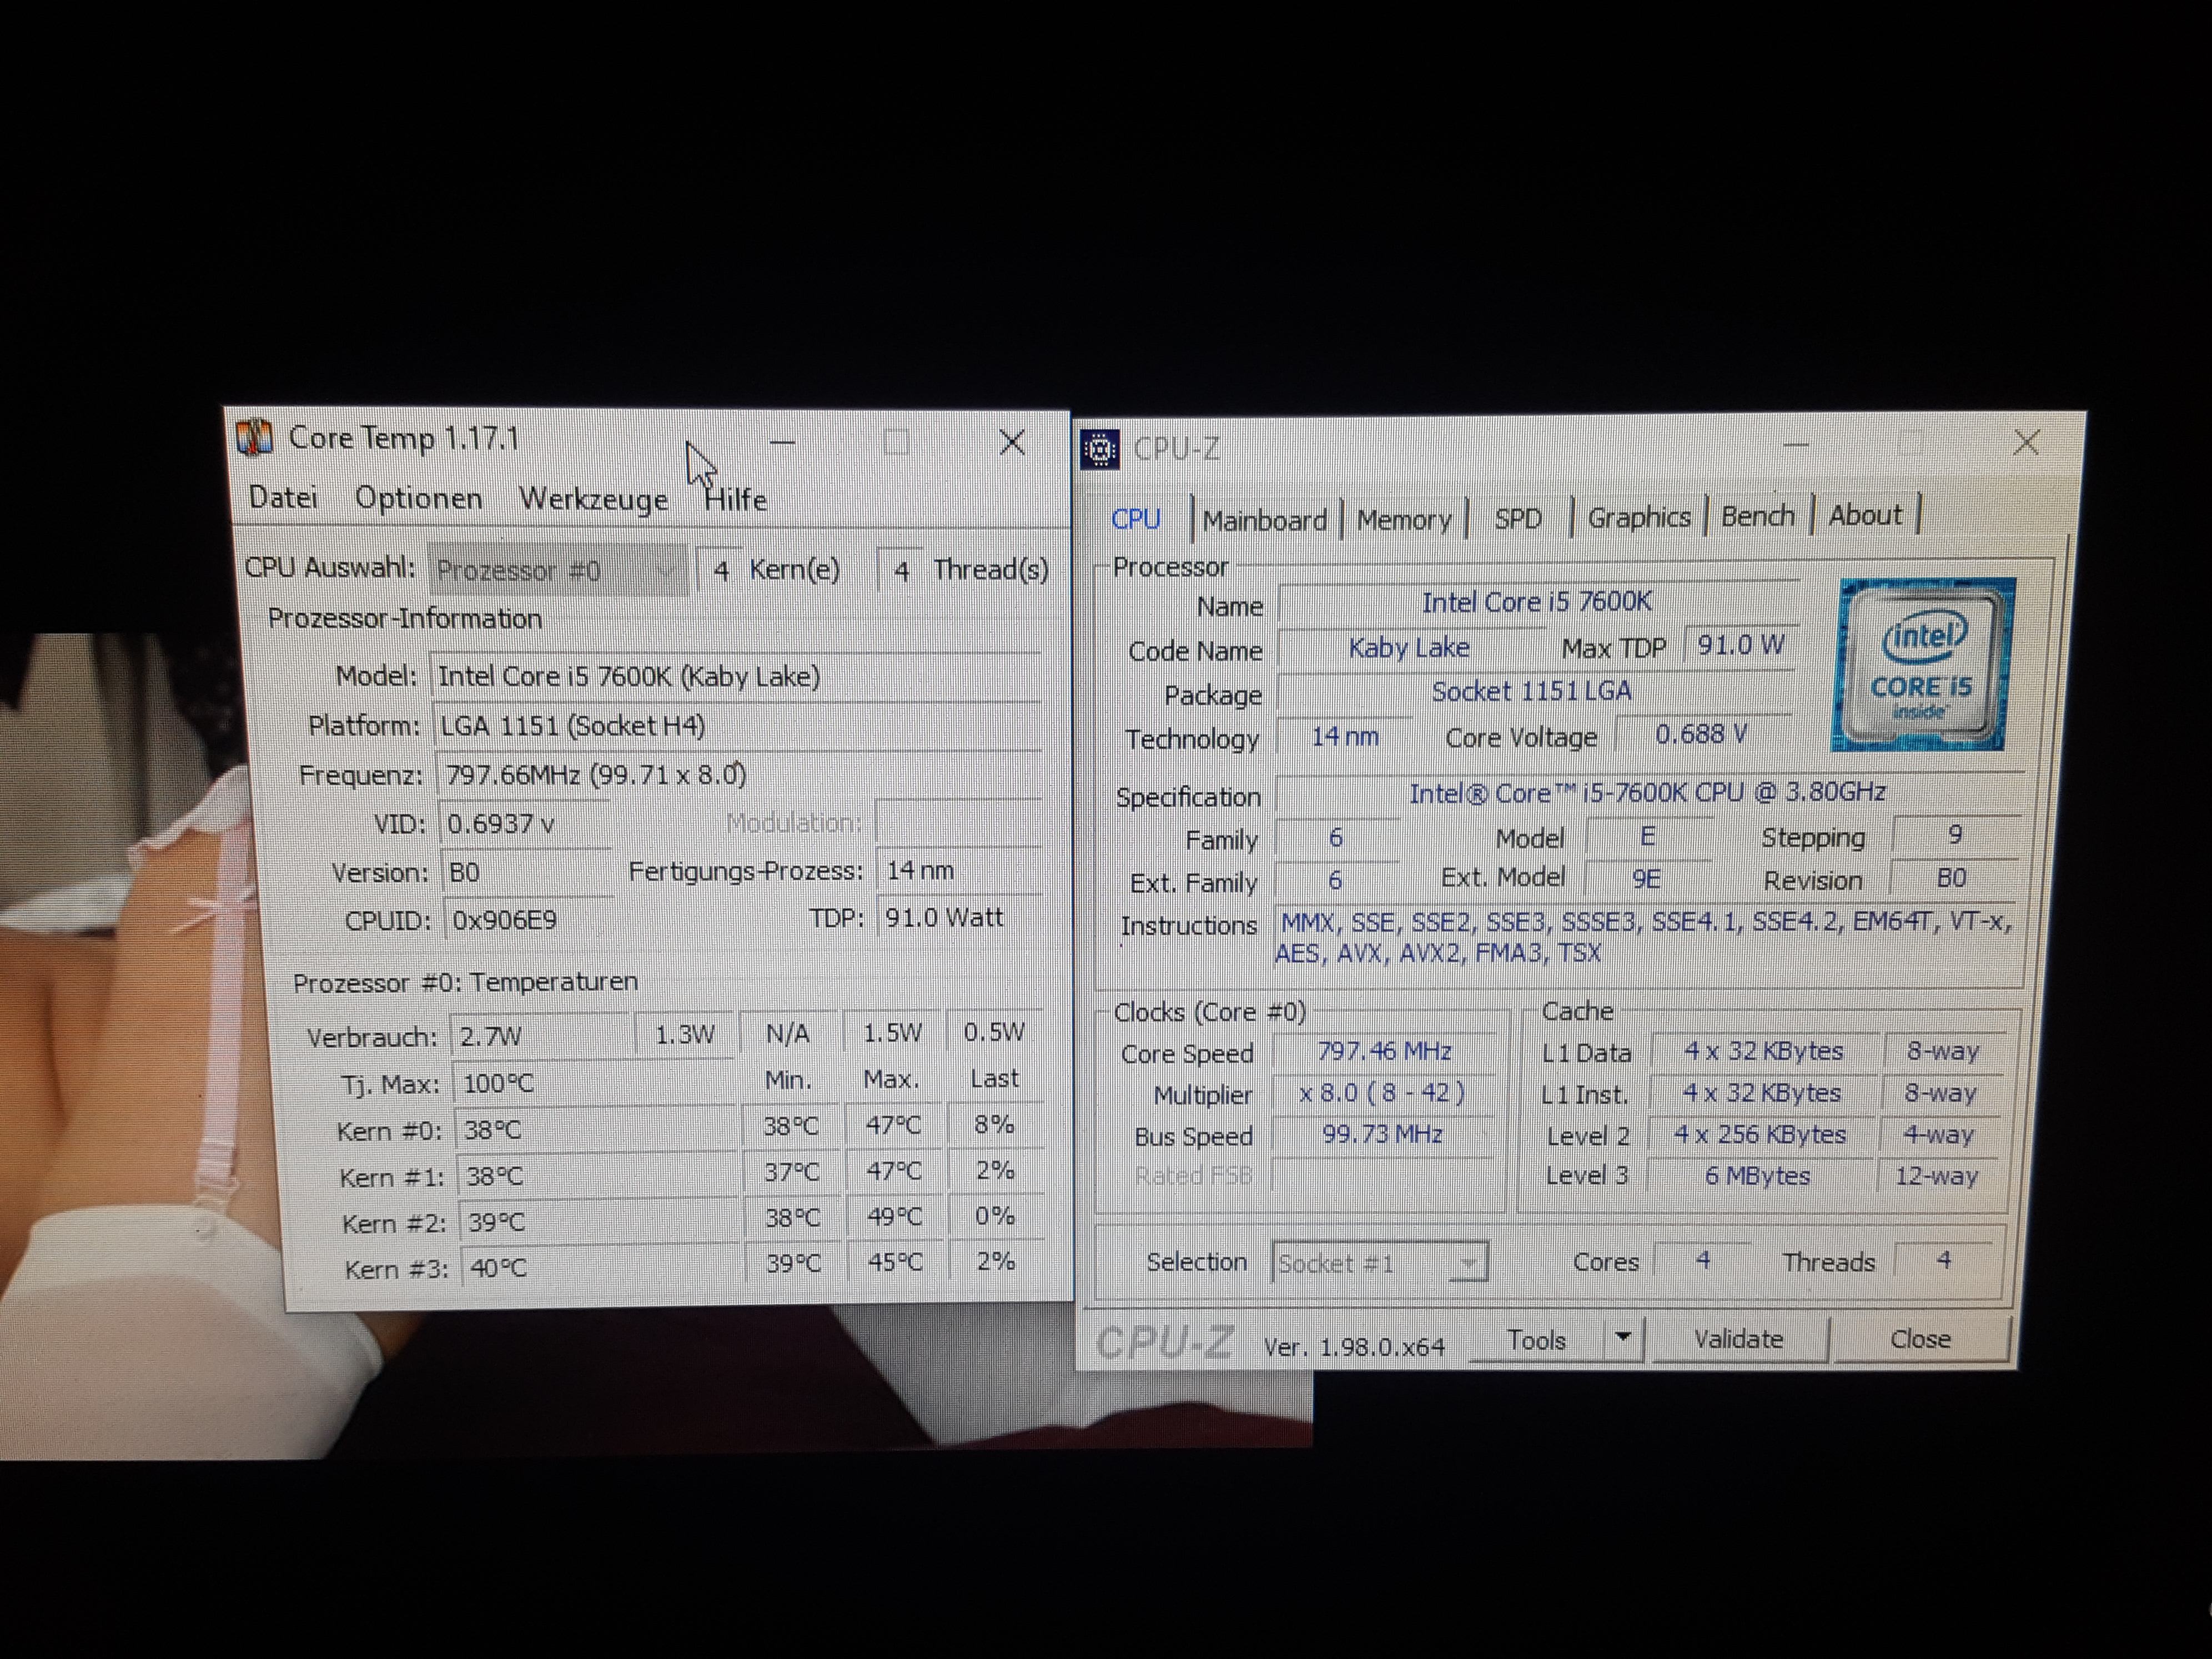2212x1659 pixels.
Task: Open the SPD tab in CPU-Z
Action: 1518,519
